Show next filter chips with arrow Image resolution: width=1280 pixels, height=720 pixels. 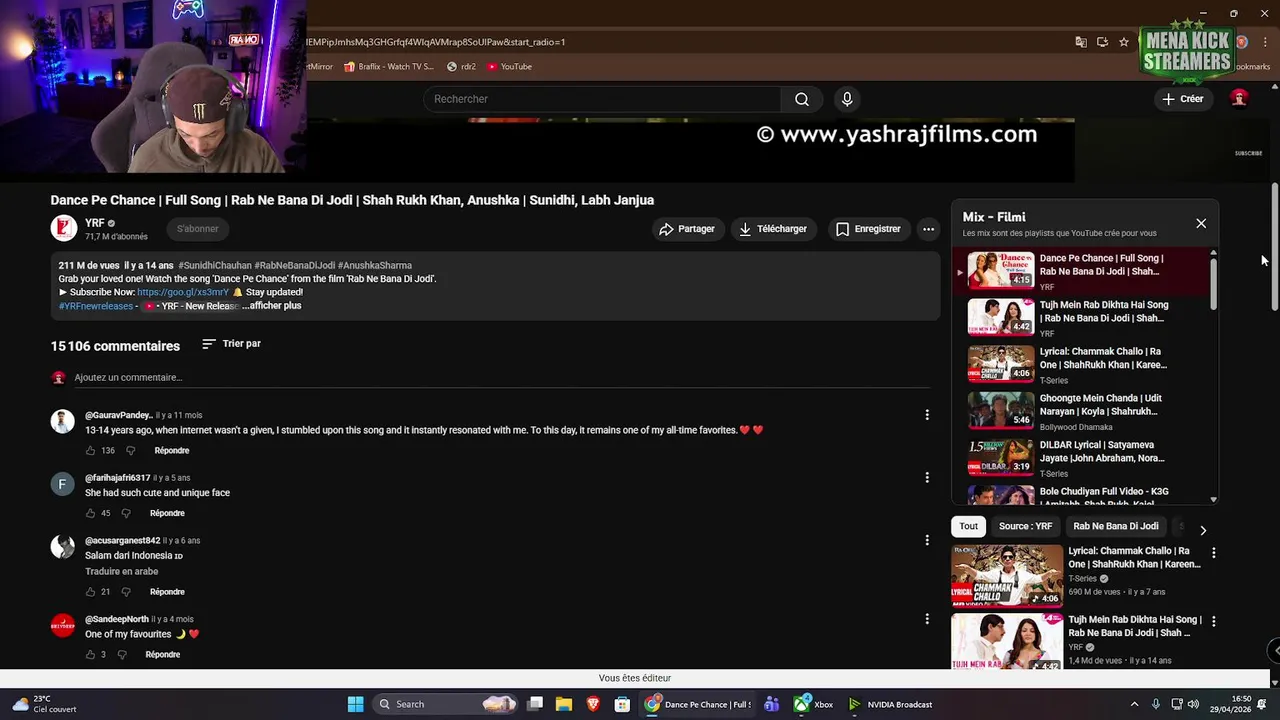point(1203,530)
